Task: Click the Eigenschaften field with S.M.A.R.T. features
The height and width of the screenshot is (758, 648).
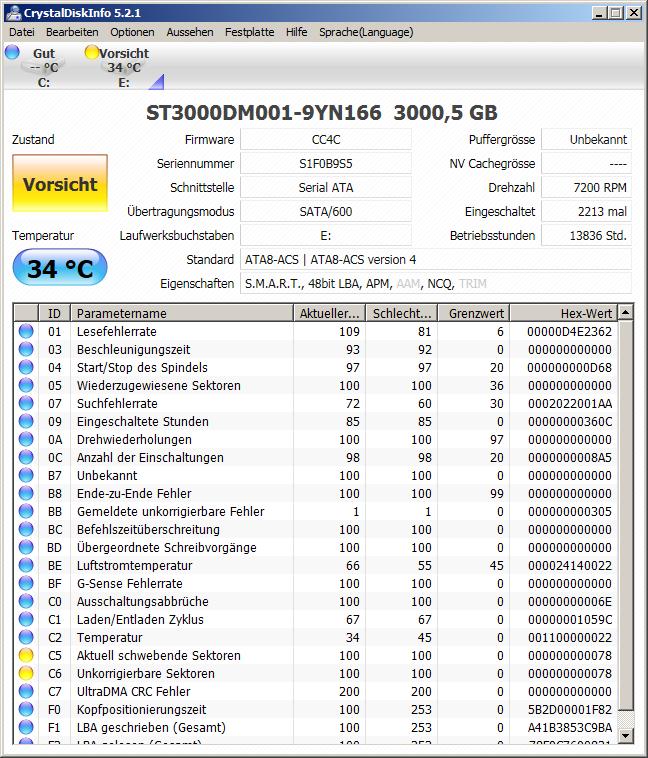Action: pyautogui.click(x=436, y=283)
